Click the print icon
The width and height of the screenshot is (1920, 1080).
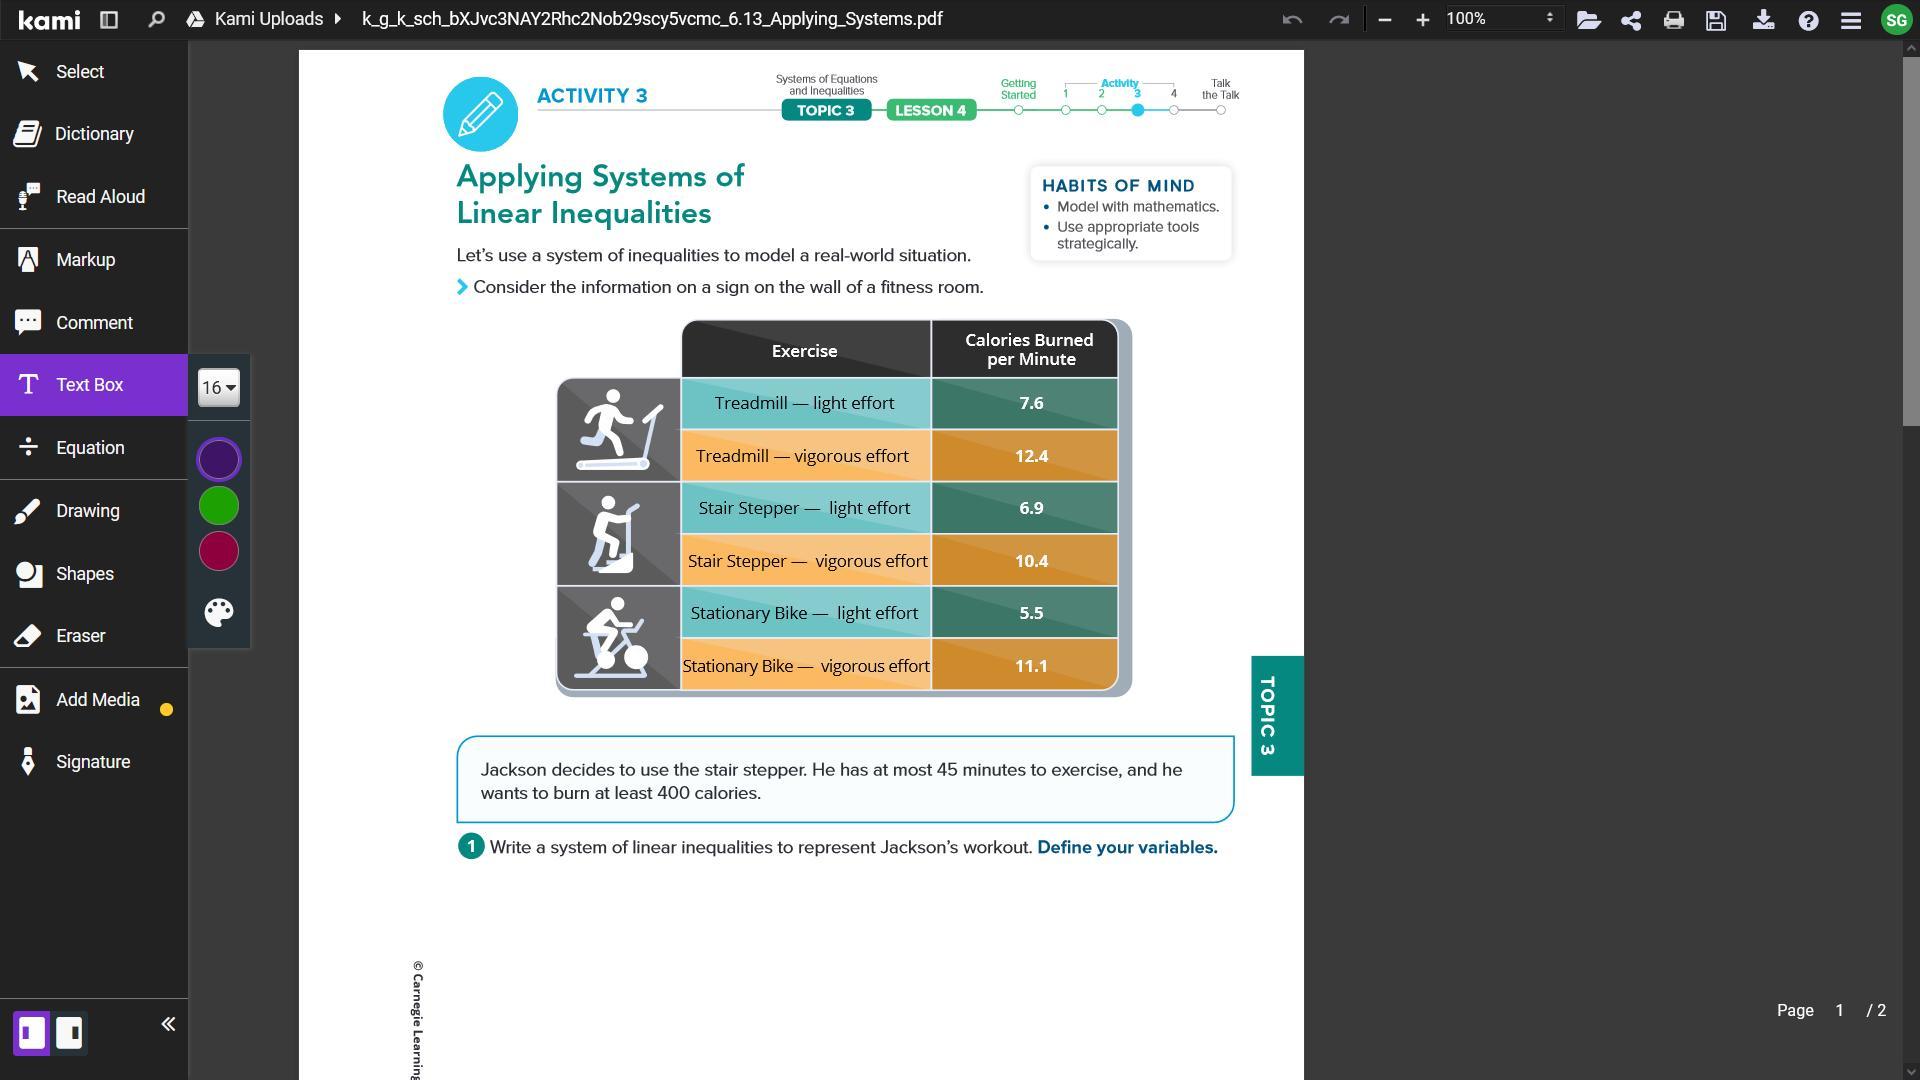[1673, 20]
